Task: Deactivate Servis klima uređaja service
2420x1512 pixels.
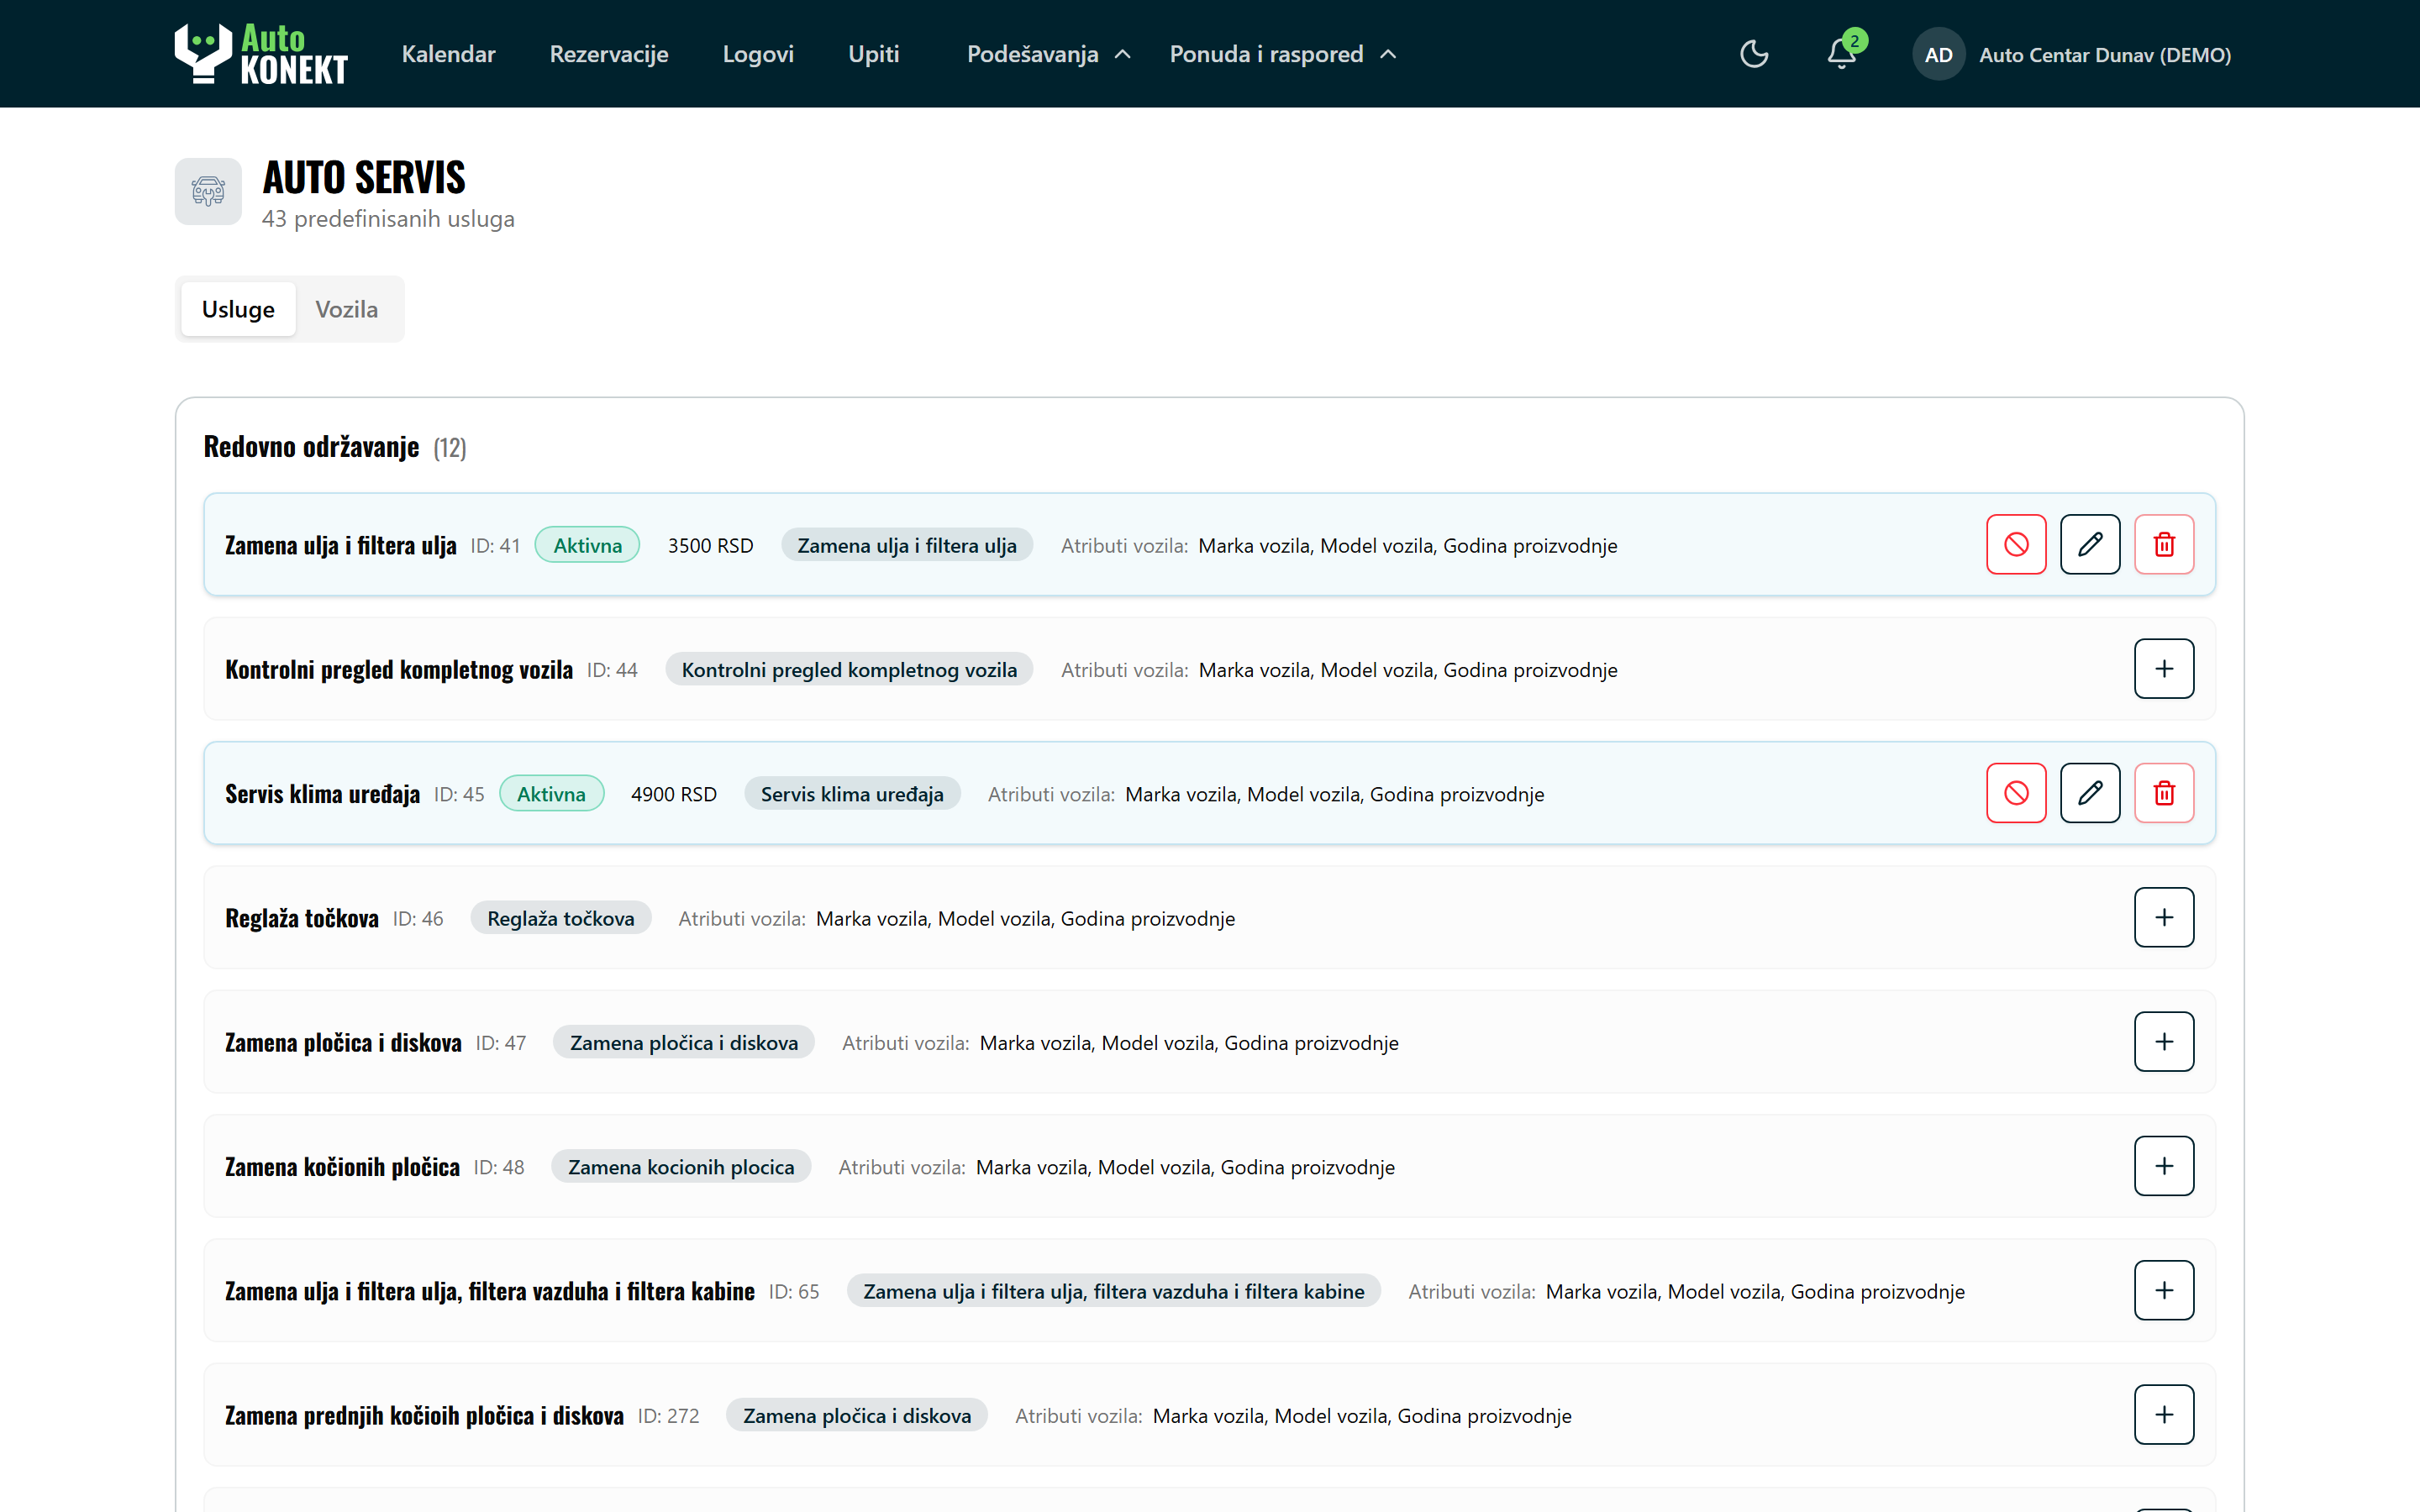Action: click(2016, 793)
